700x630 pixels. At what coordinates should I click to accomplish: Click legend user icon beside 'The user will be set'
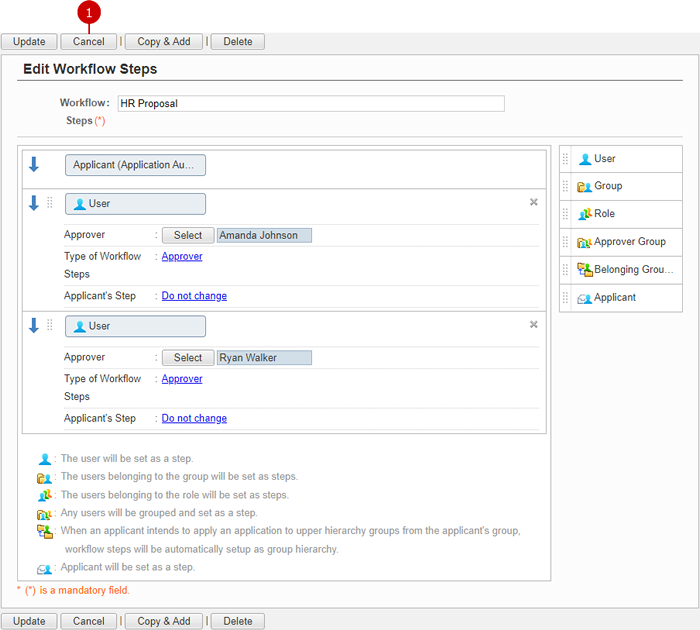(x=45, y=459)
